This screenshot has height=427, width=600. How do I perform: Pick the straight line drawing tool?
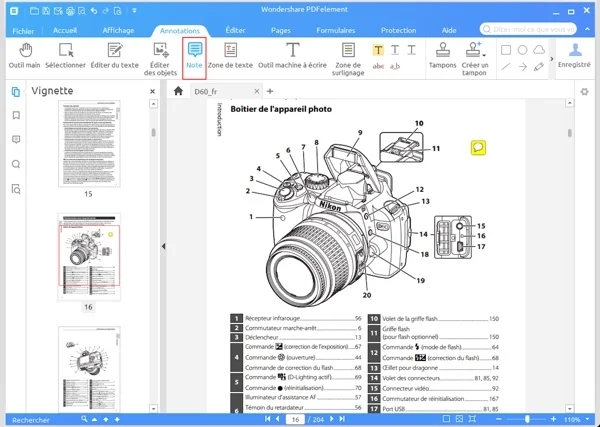506,67
